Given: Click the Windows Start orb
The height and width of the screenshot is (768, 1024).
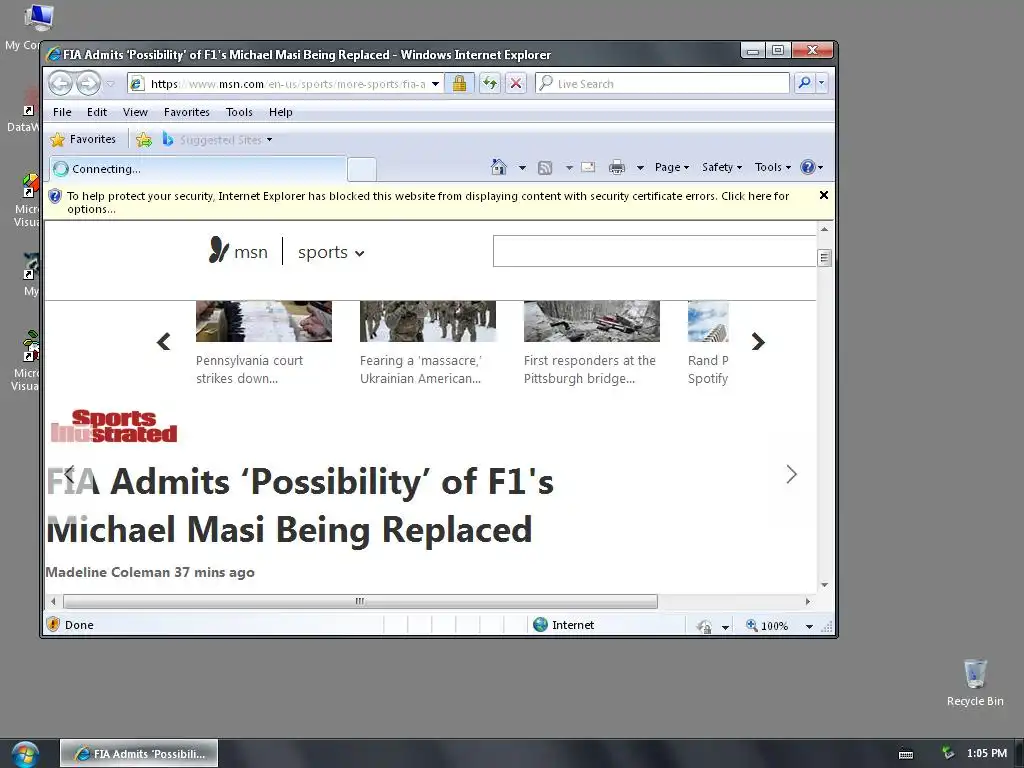Looking at the screenshot, I should click(25, 754).
